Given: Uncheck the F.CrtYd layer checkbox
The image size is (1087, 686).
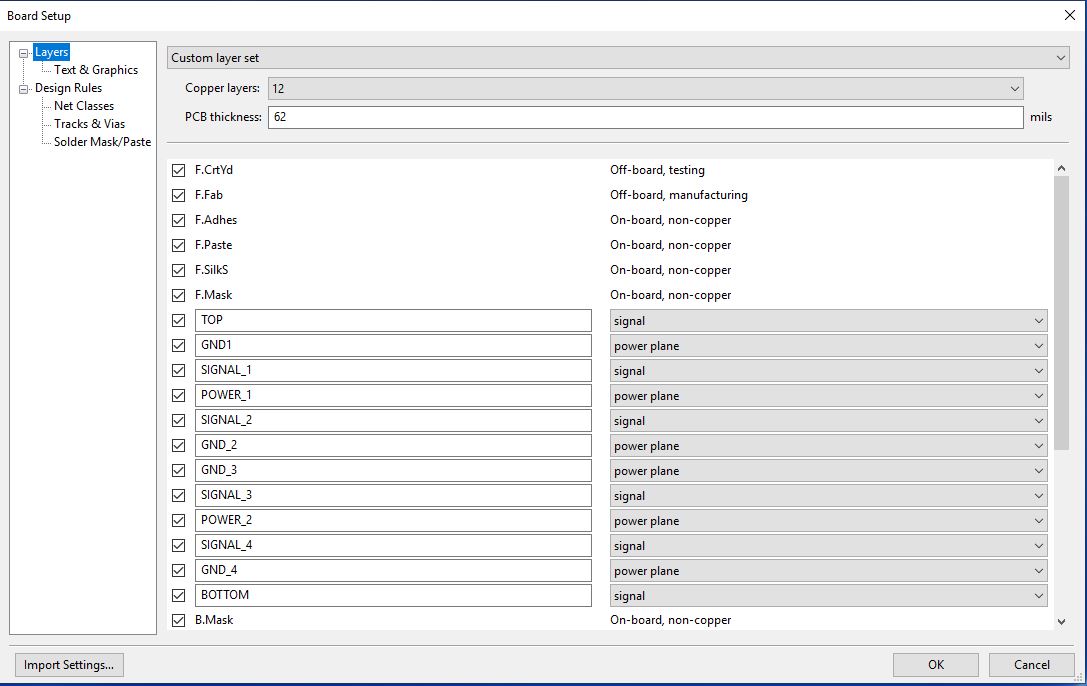Looking at the screenshot, I should tap(179, 171).
